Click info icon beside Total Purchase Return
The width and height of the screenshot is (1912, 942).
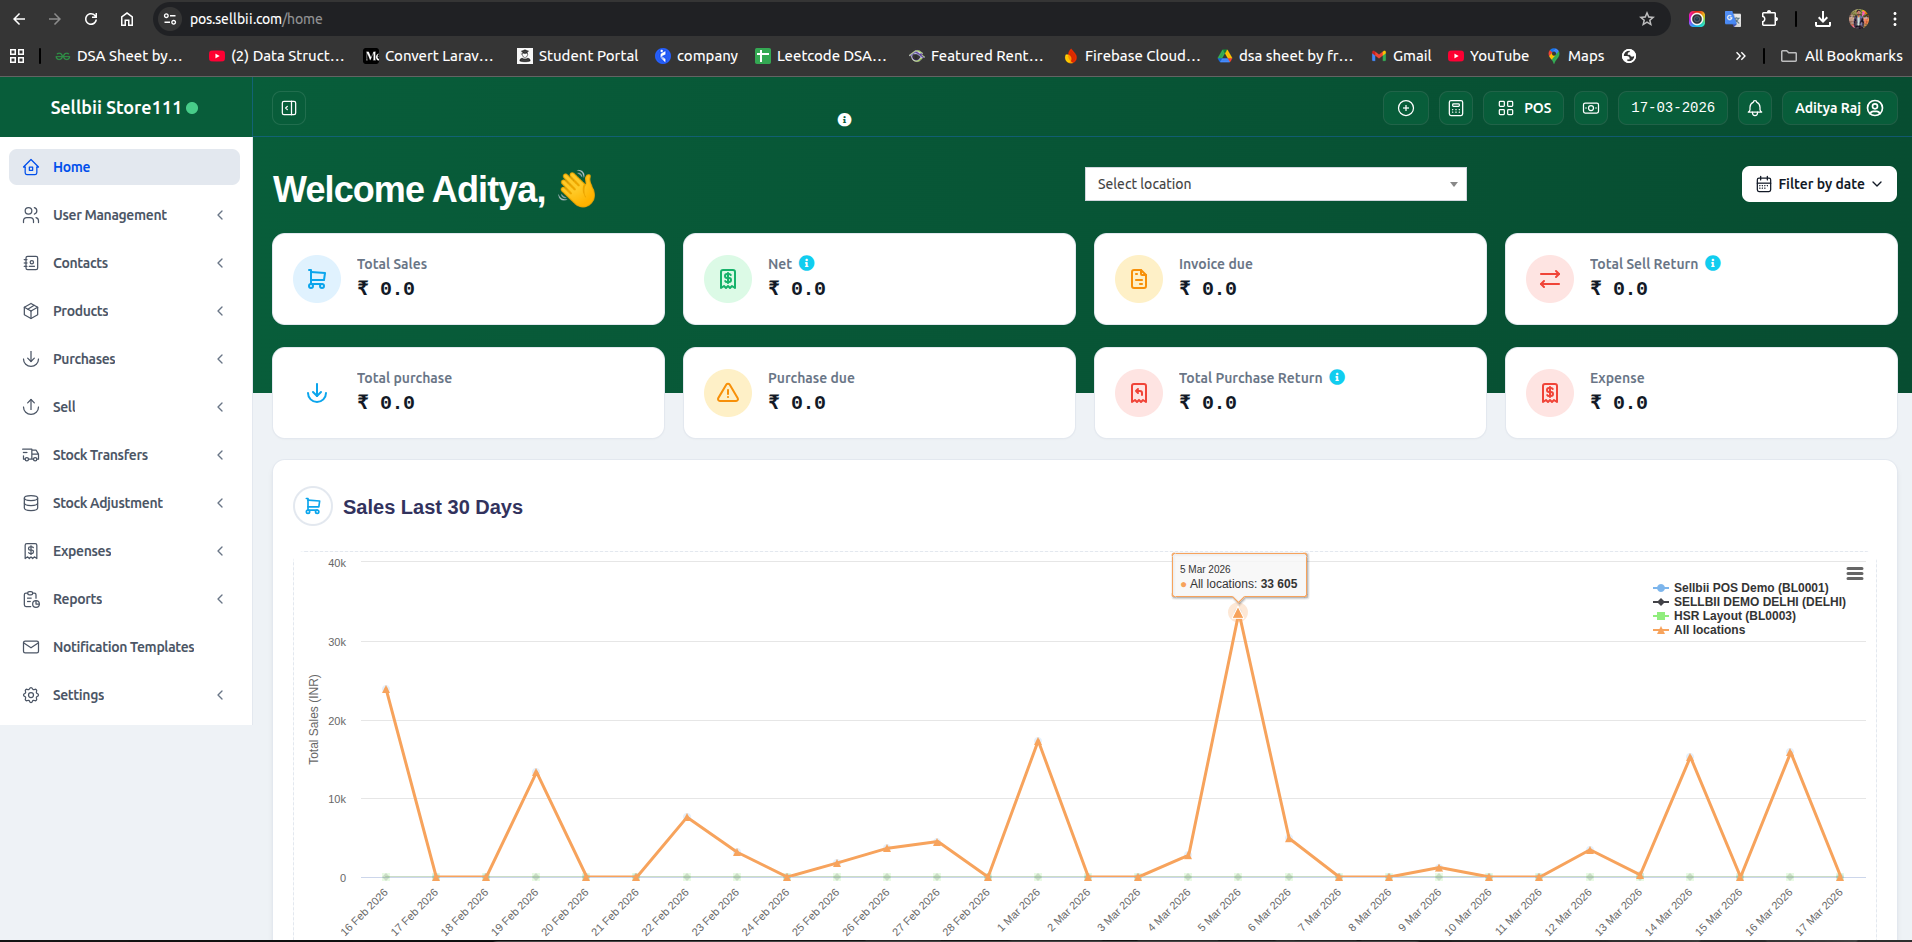(x=1337, y=377)
